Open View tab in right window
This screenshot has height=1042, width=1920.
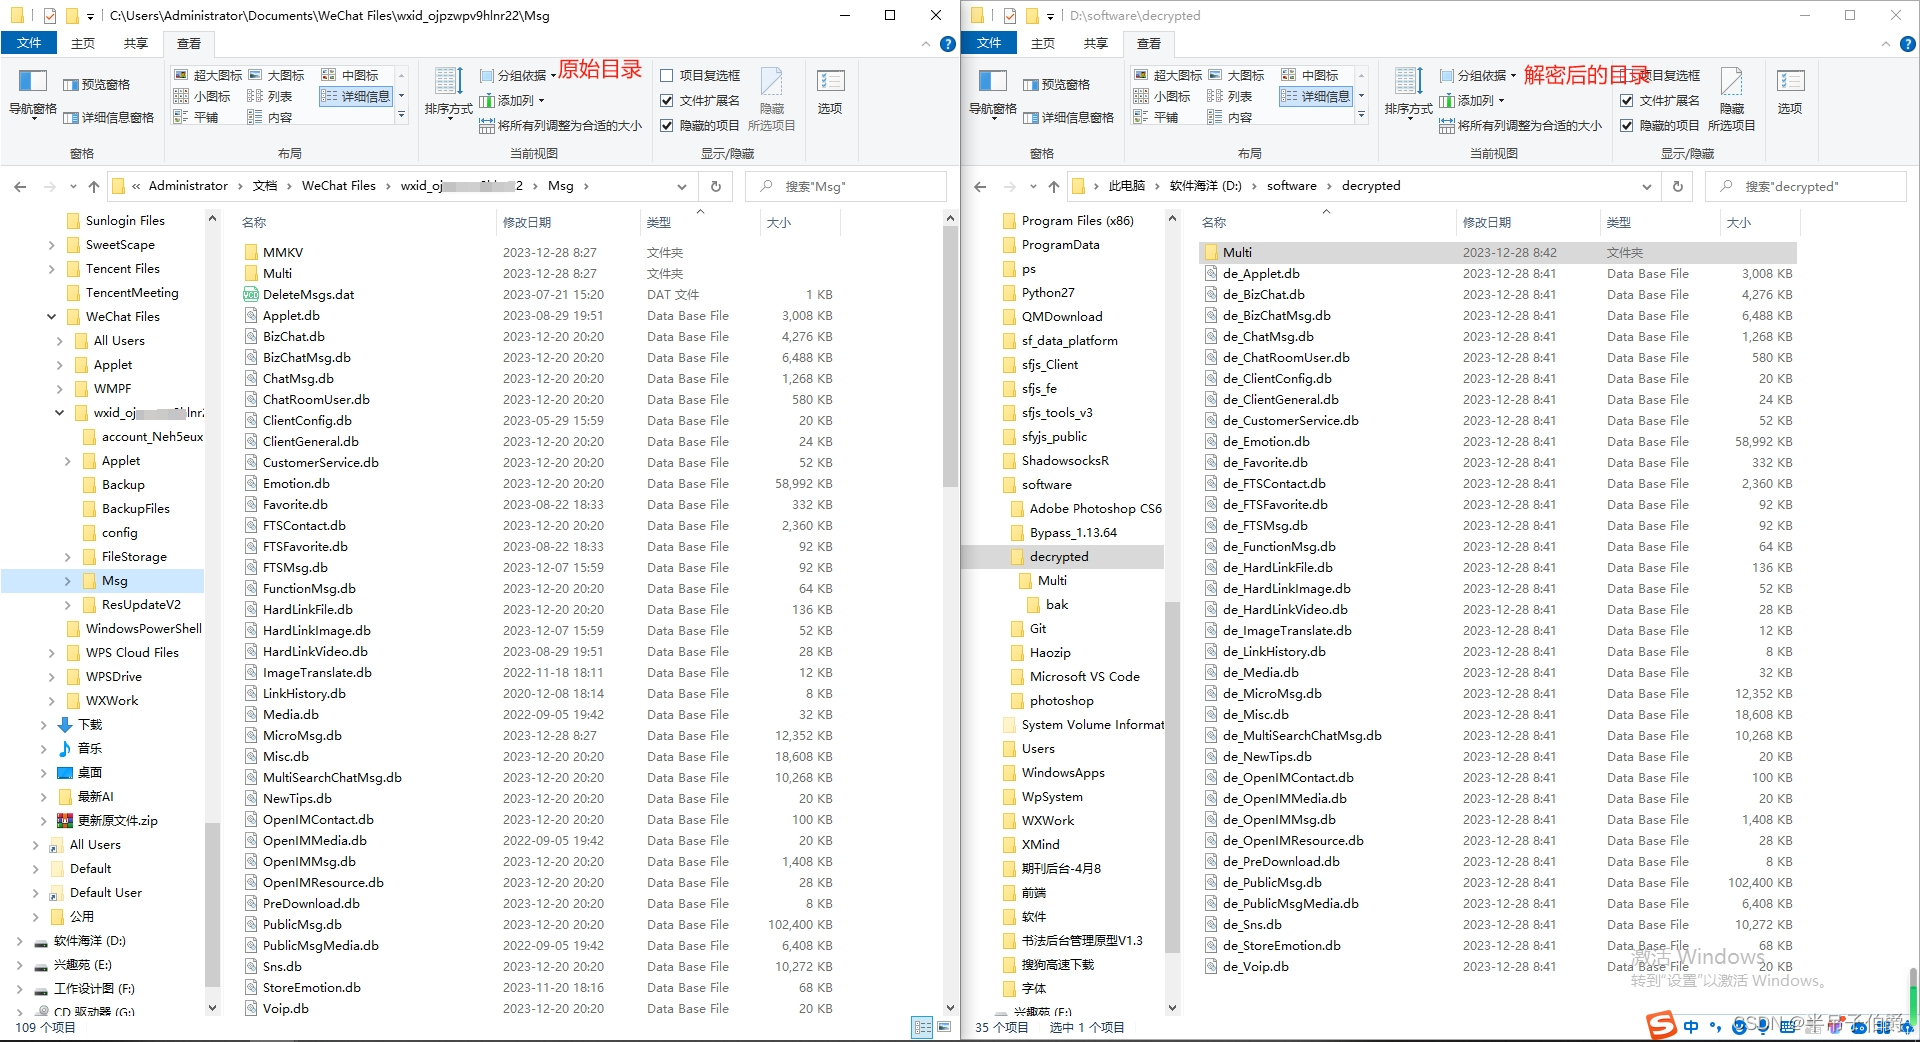1149,43
